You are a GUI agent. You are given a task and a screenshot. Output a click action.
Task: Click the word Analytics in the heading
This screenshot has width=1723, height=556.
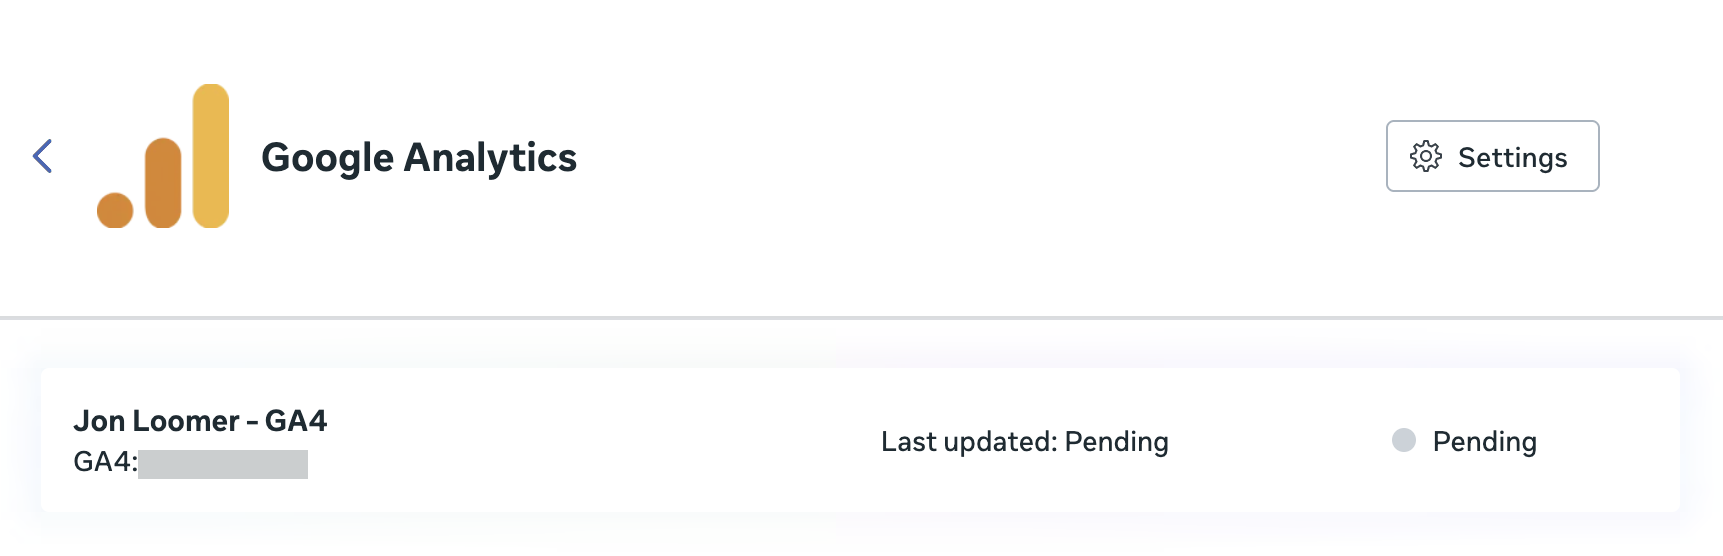click(x=490, y=157)
